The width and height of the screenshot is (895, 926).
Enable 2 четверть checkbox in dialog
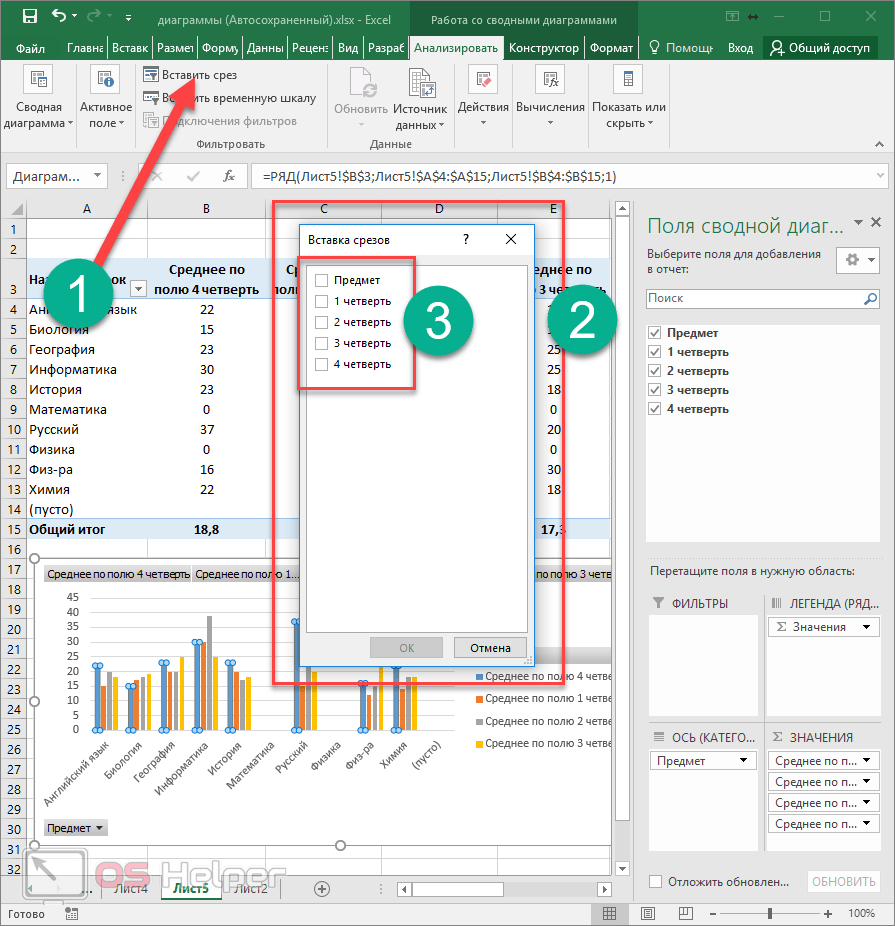click(x=321, y=322)
